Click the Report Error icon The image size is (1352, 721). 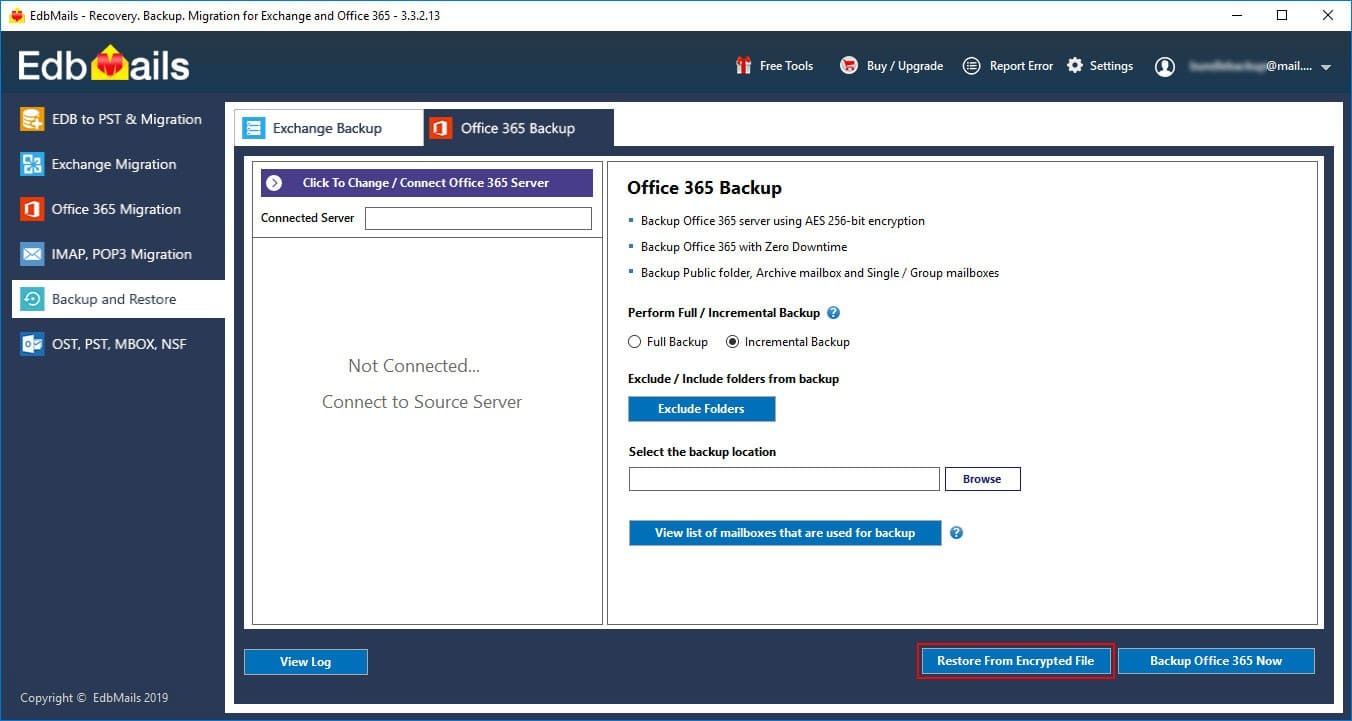(971, 66)
